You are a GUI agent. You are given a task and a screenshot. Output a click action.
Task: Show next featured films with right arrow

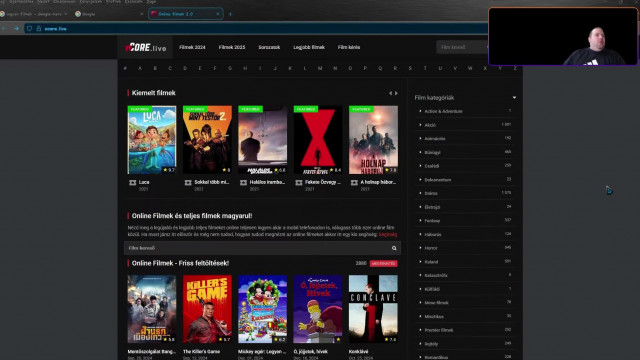[x=396, y=93]
